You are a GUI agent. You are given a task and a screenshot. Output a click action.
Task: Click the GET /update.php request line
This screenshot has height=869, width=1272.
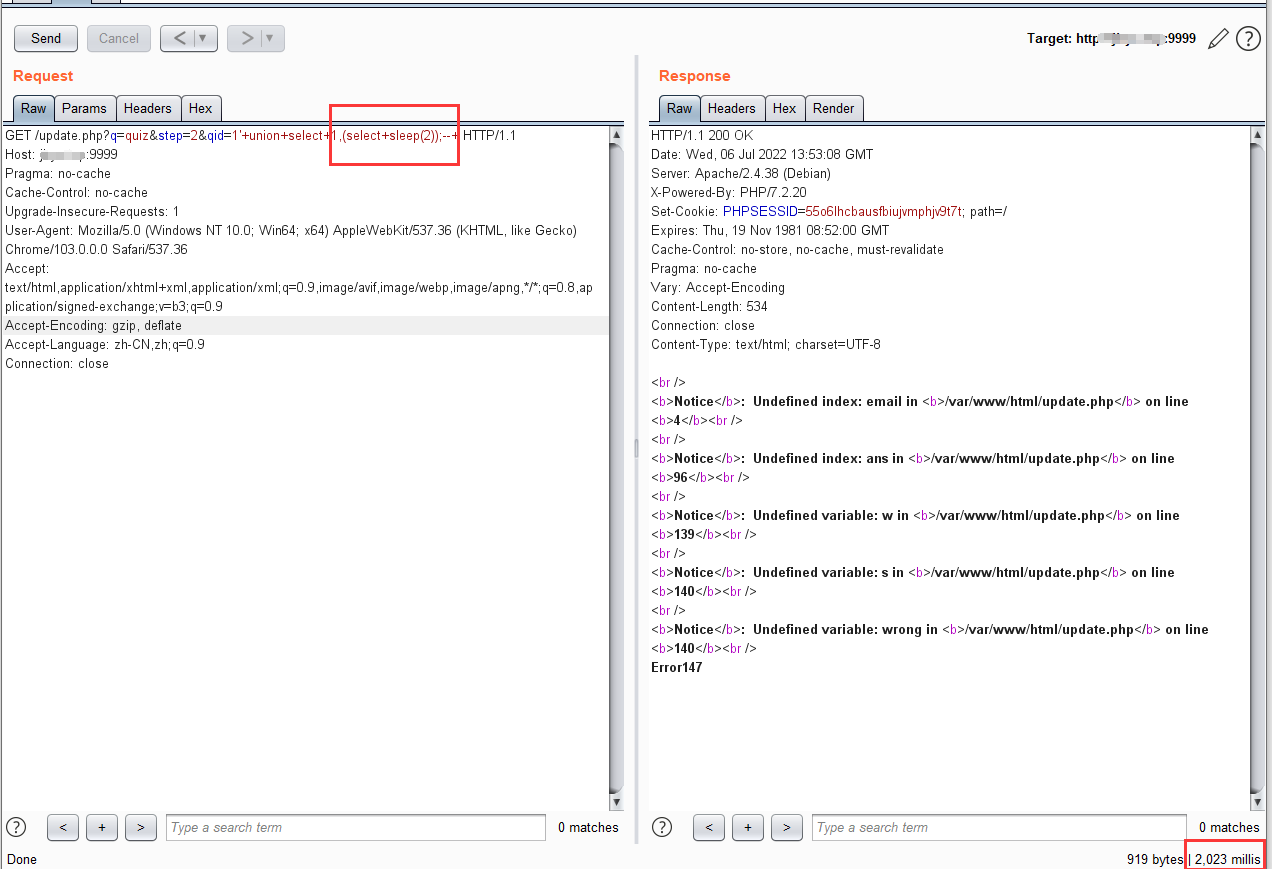260,136
